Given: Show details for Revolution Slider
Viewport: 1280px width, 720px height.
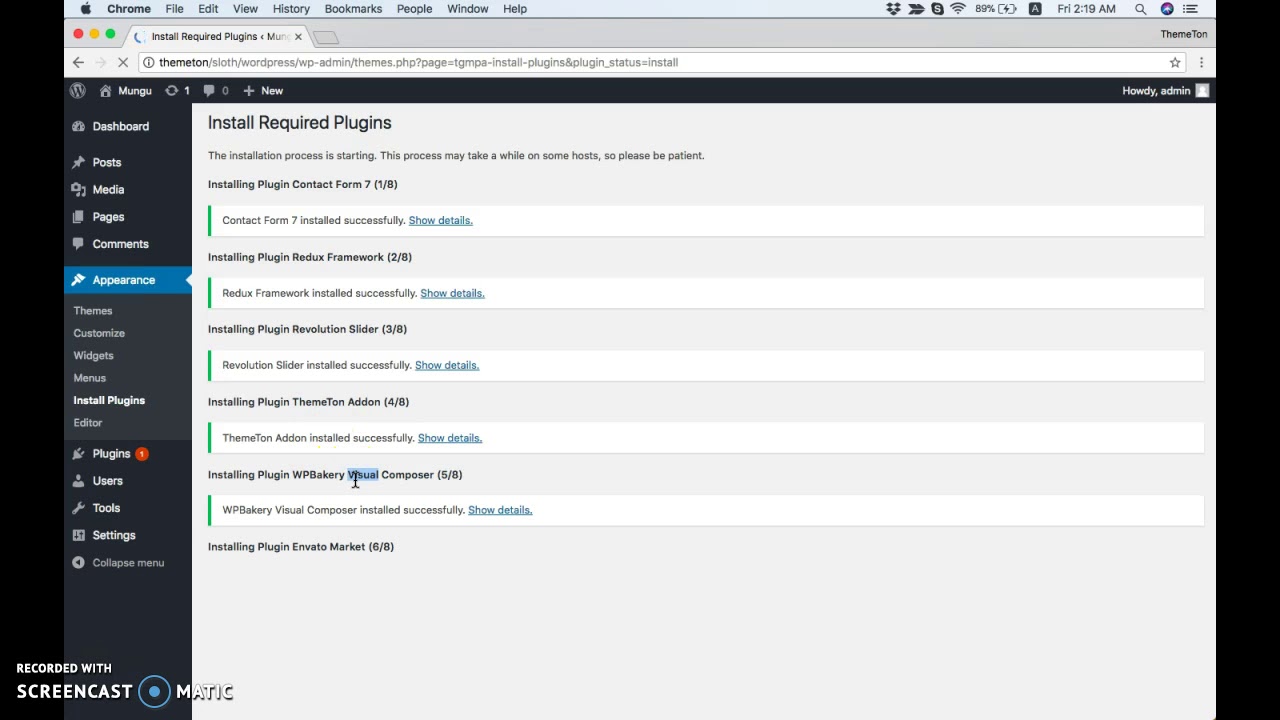Looking at the screenshot, I should [x=447, y=365].
